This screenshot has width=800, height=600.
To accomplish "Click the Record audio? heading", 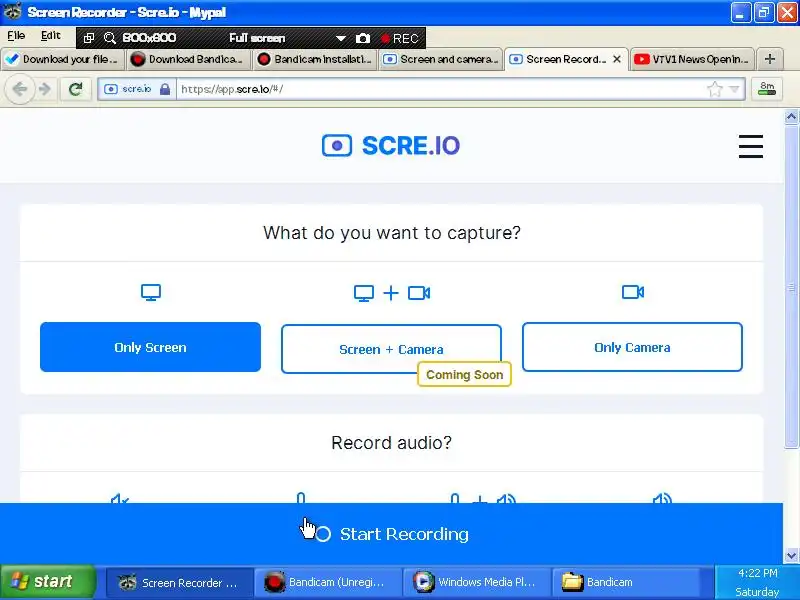I will pos(391,442).
